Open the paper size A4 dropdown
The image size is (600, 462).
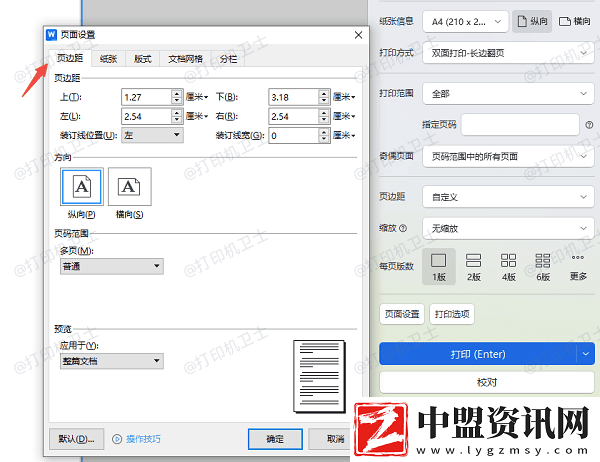coord(465,22)
